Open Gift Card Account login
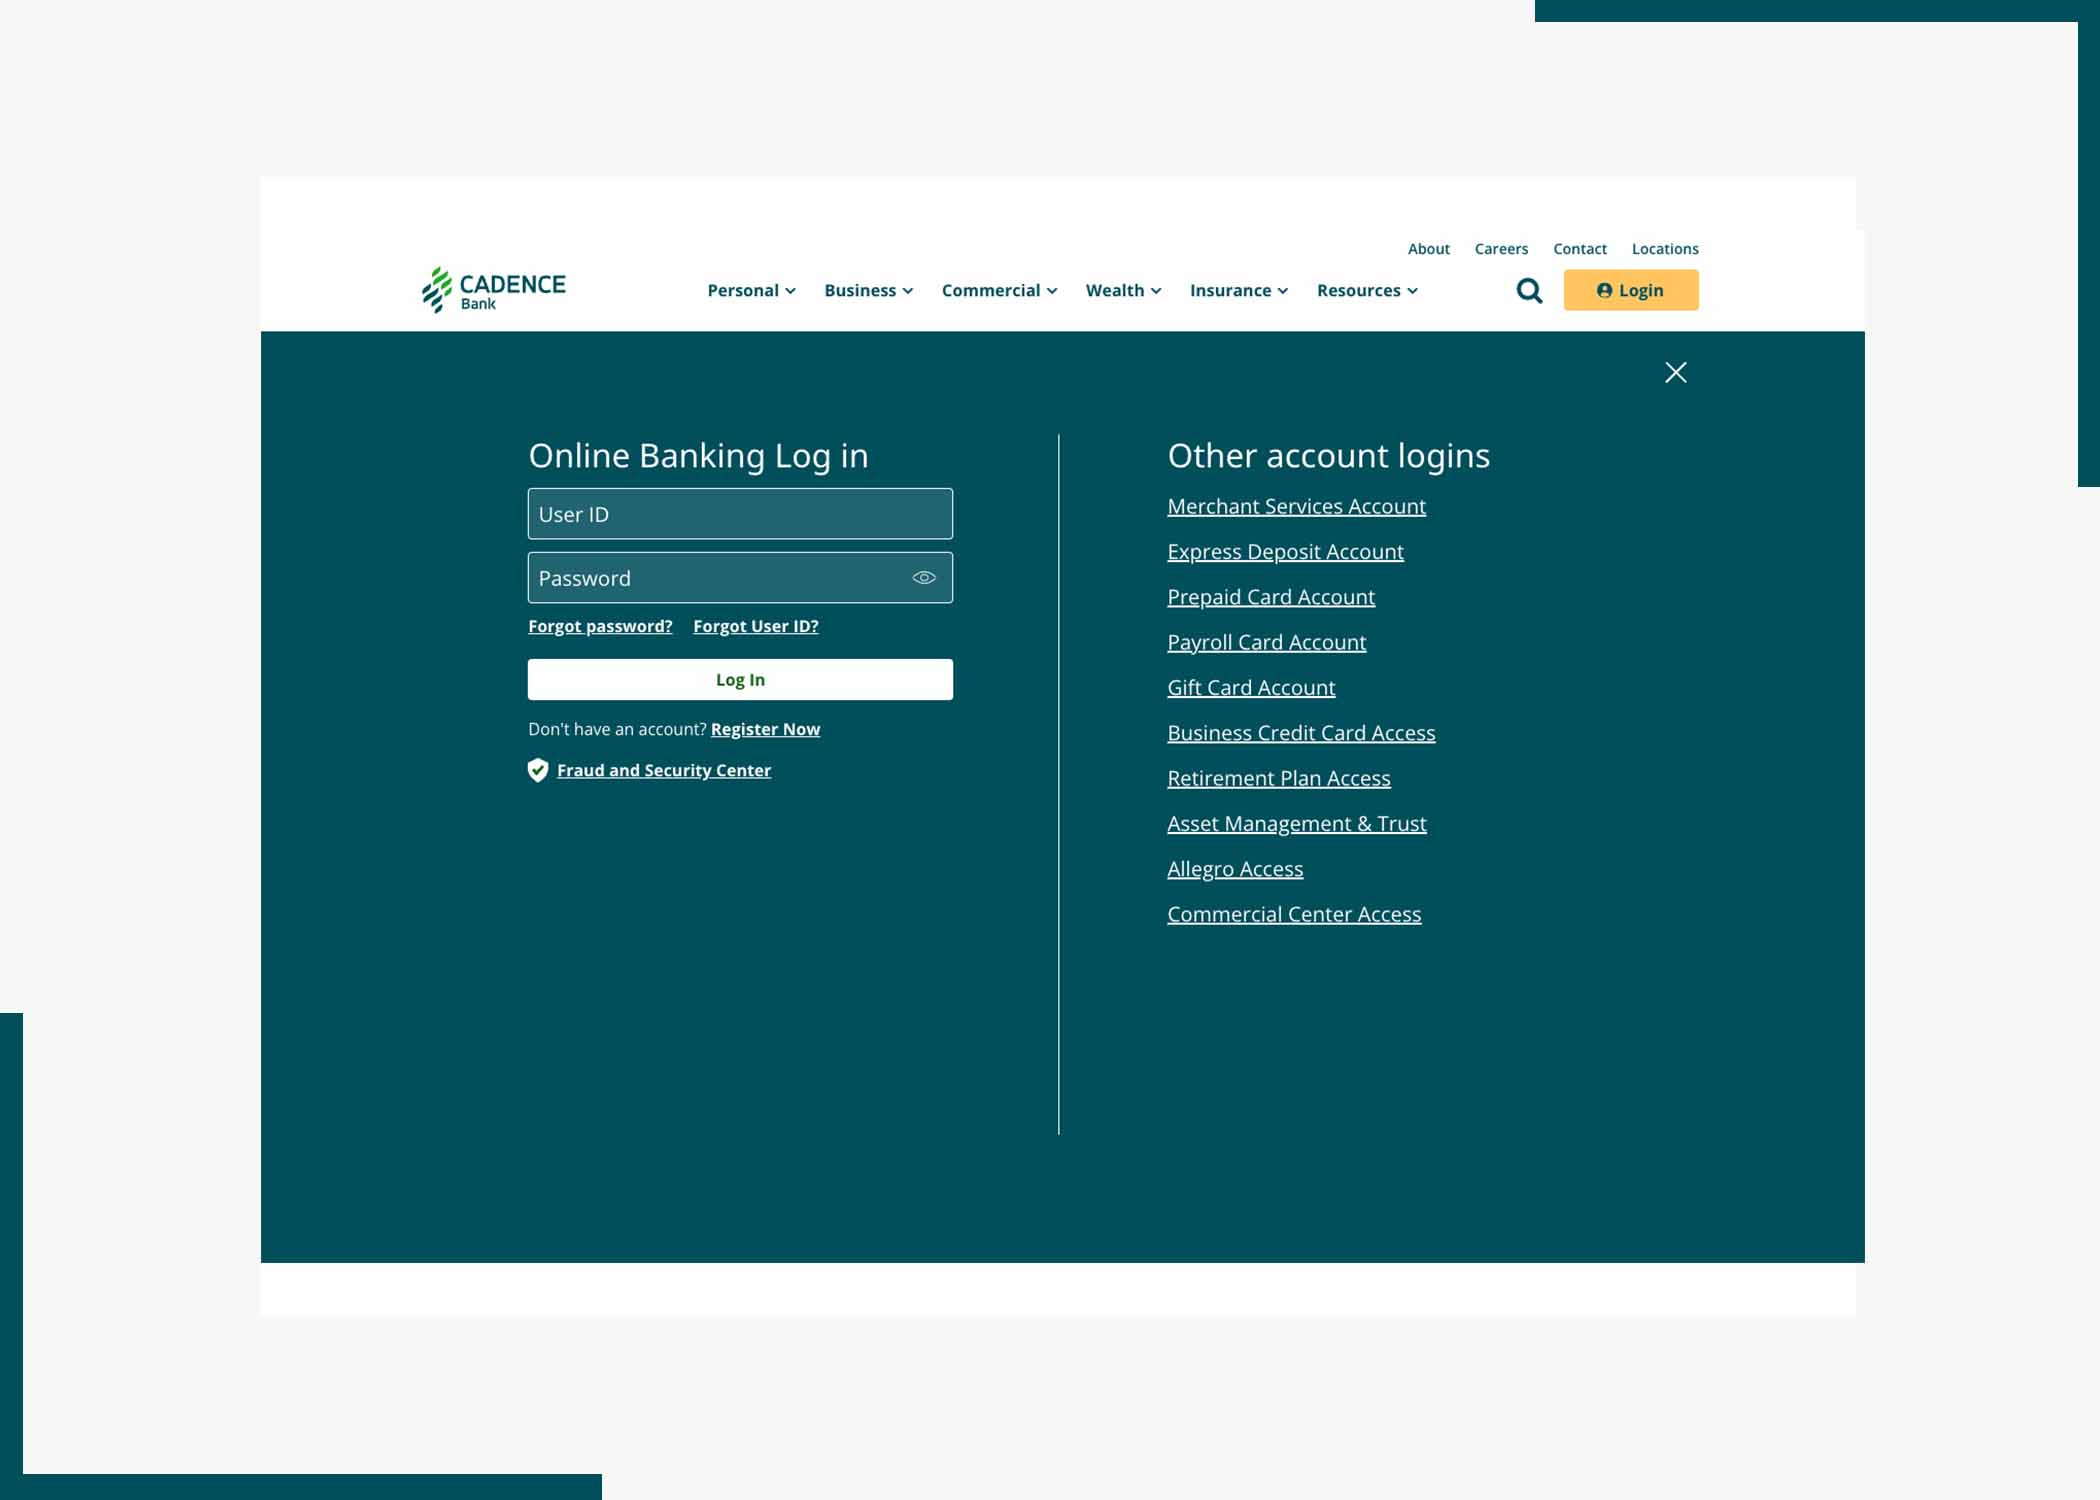This screenshot has width=2100, height=1500. 1251,688
